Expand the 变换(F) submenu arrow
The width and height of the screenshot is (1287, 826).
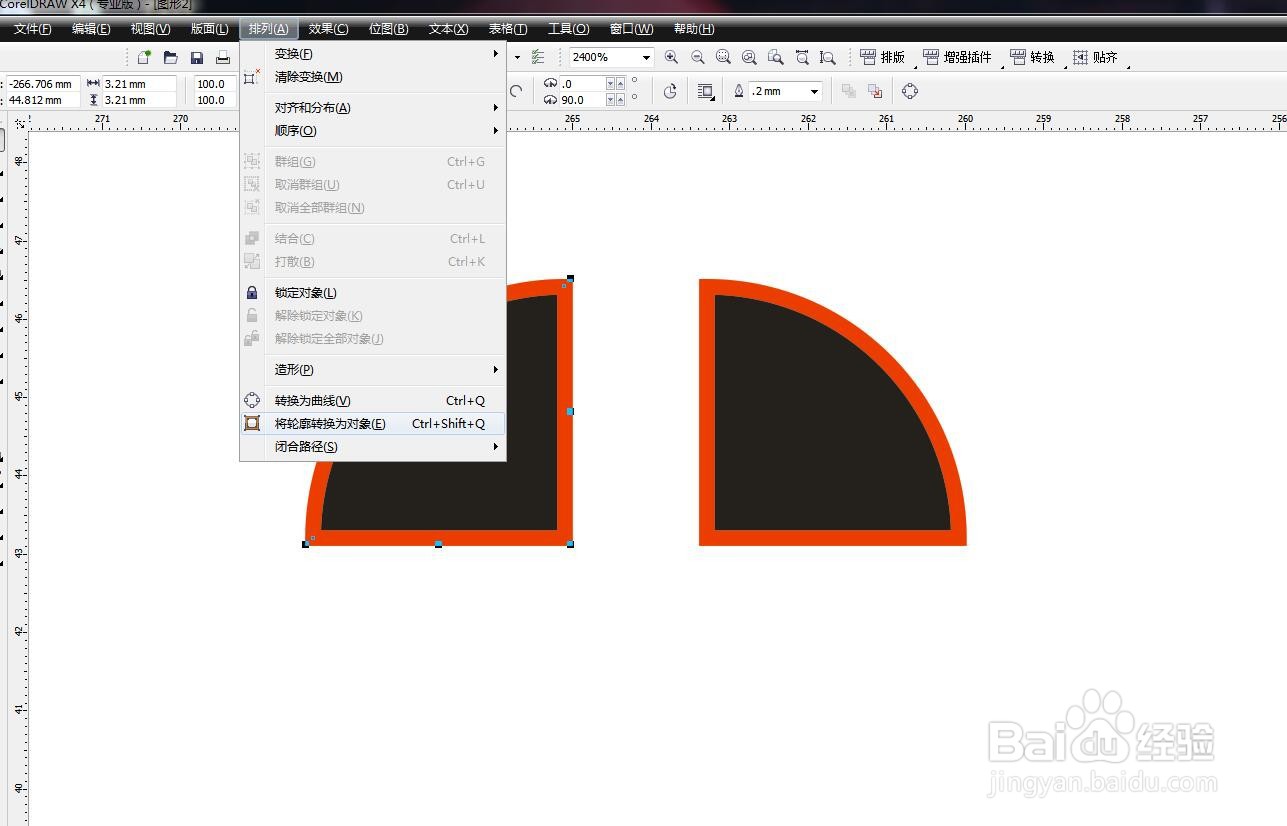tap(495, 54)
